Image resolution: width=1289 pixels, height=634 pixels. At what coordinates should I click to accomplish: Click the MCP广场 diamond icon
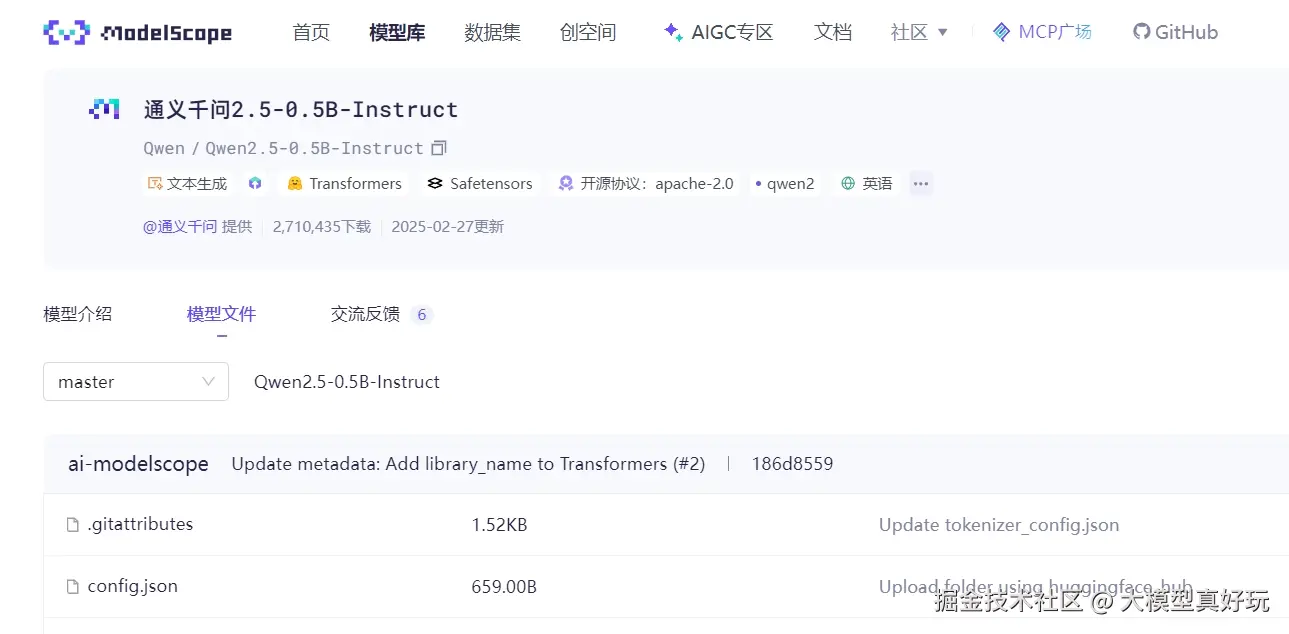point(1001,32)
